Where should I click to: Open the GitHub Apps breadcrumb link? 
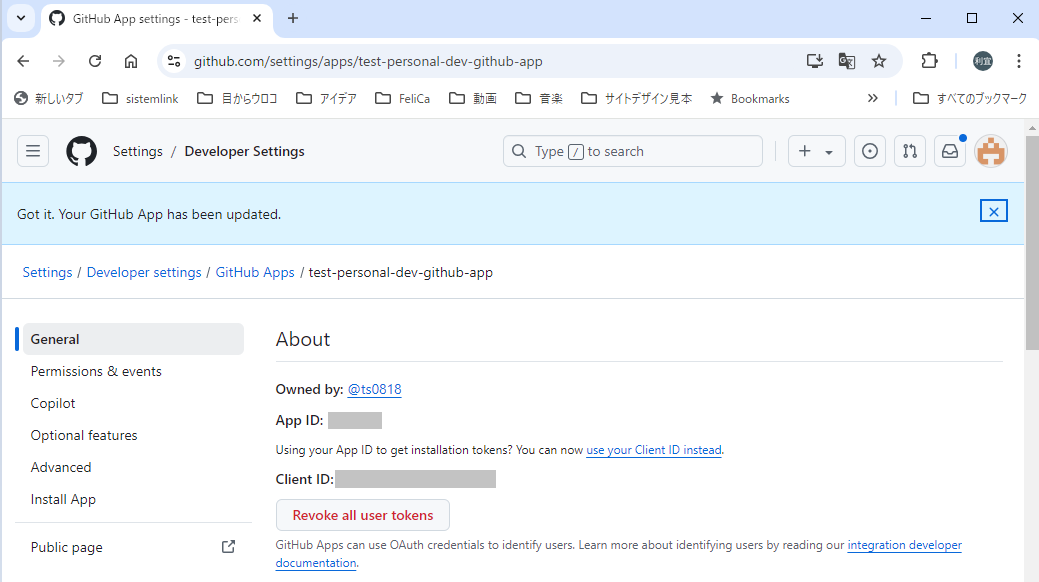click(254, 272)
